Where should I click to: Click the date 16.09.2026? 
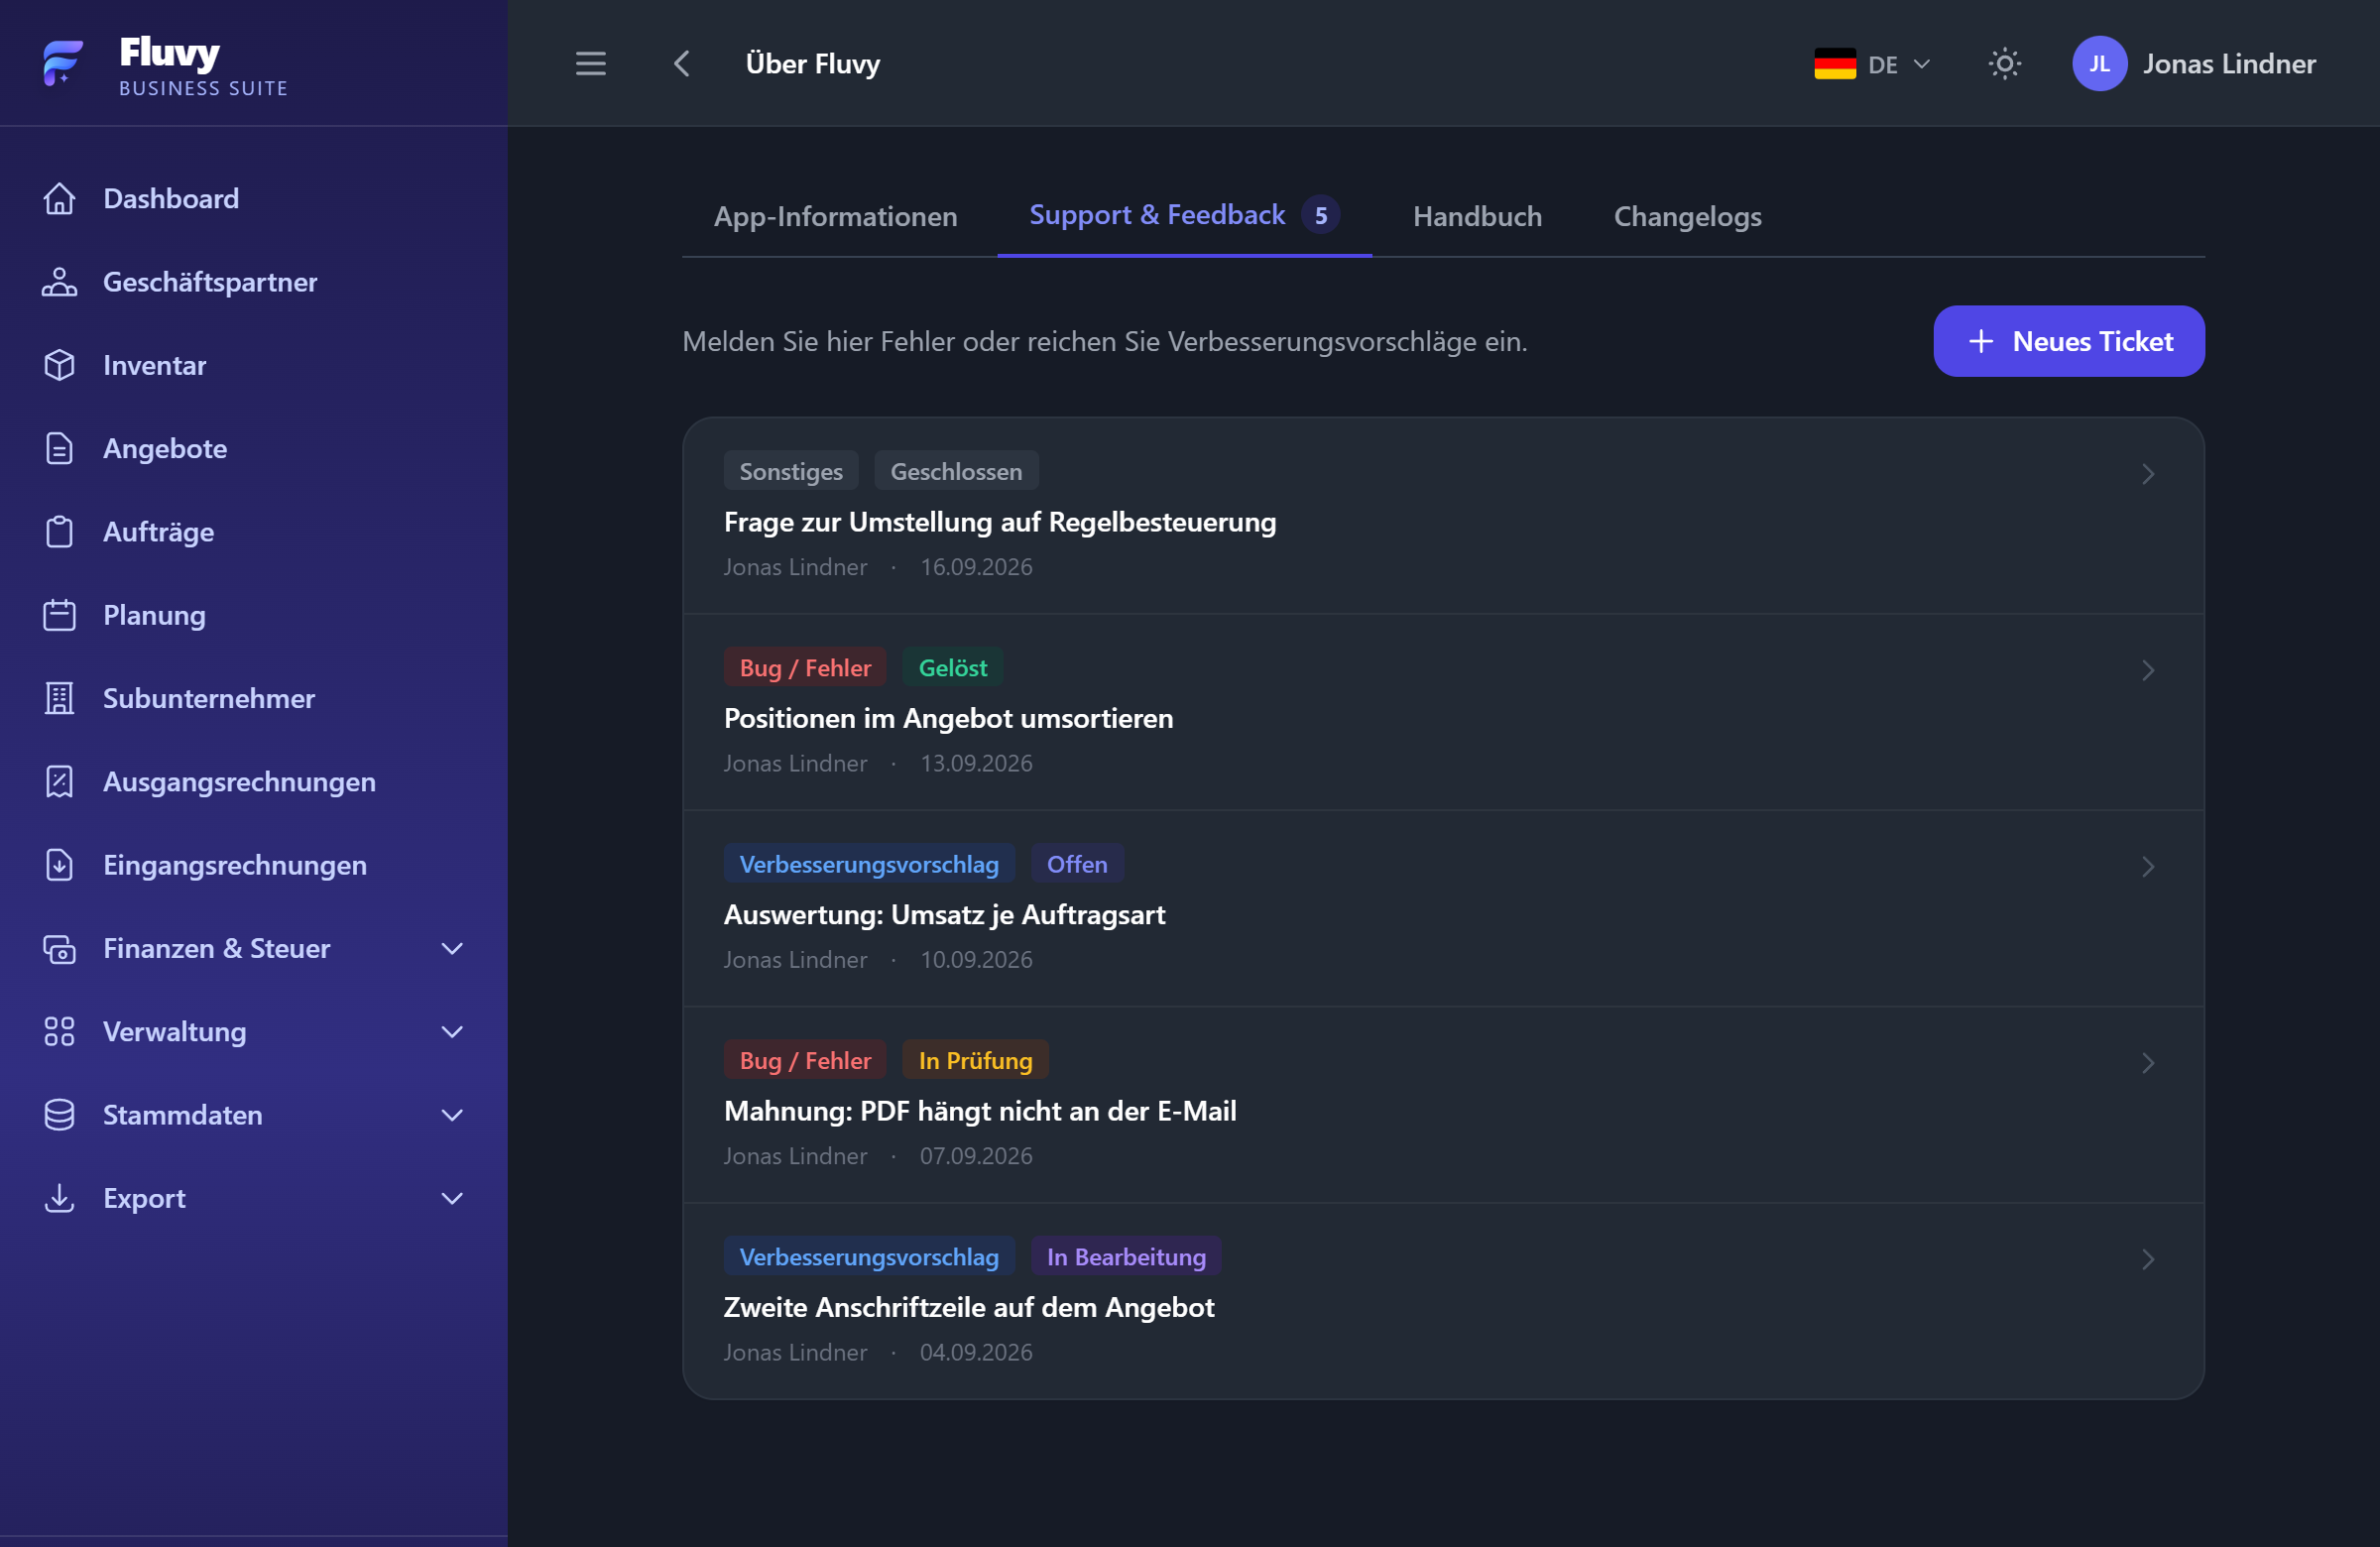[x=976, y=567]
